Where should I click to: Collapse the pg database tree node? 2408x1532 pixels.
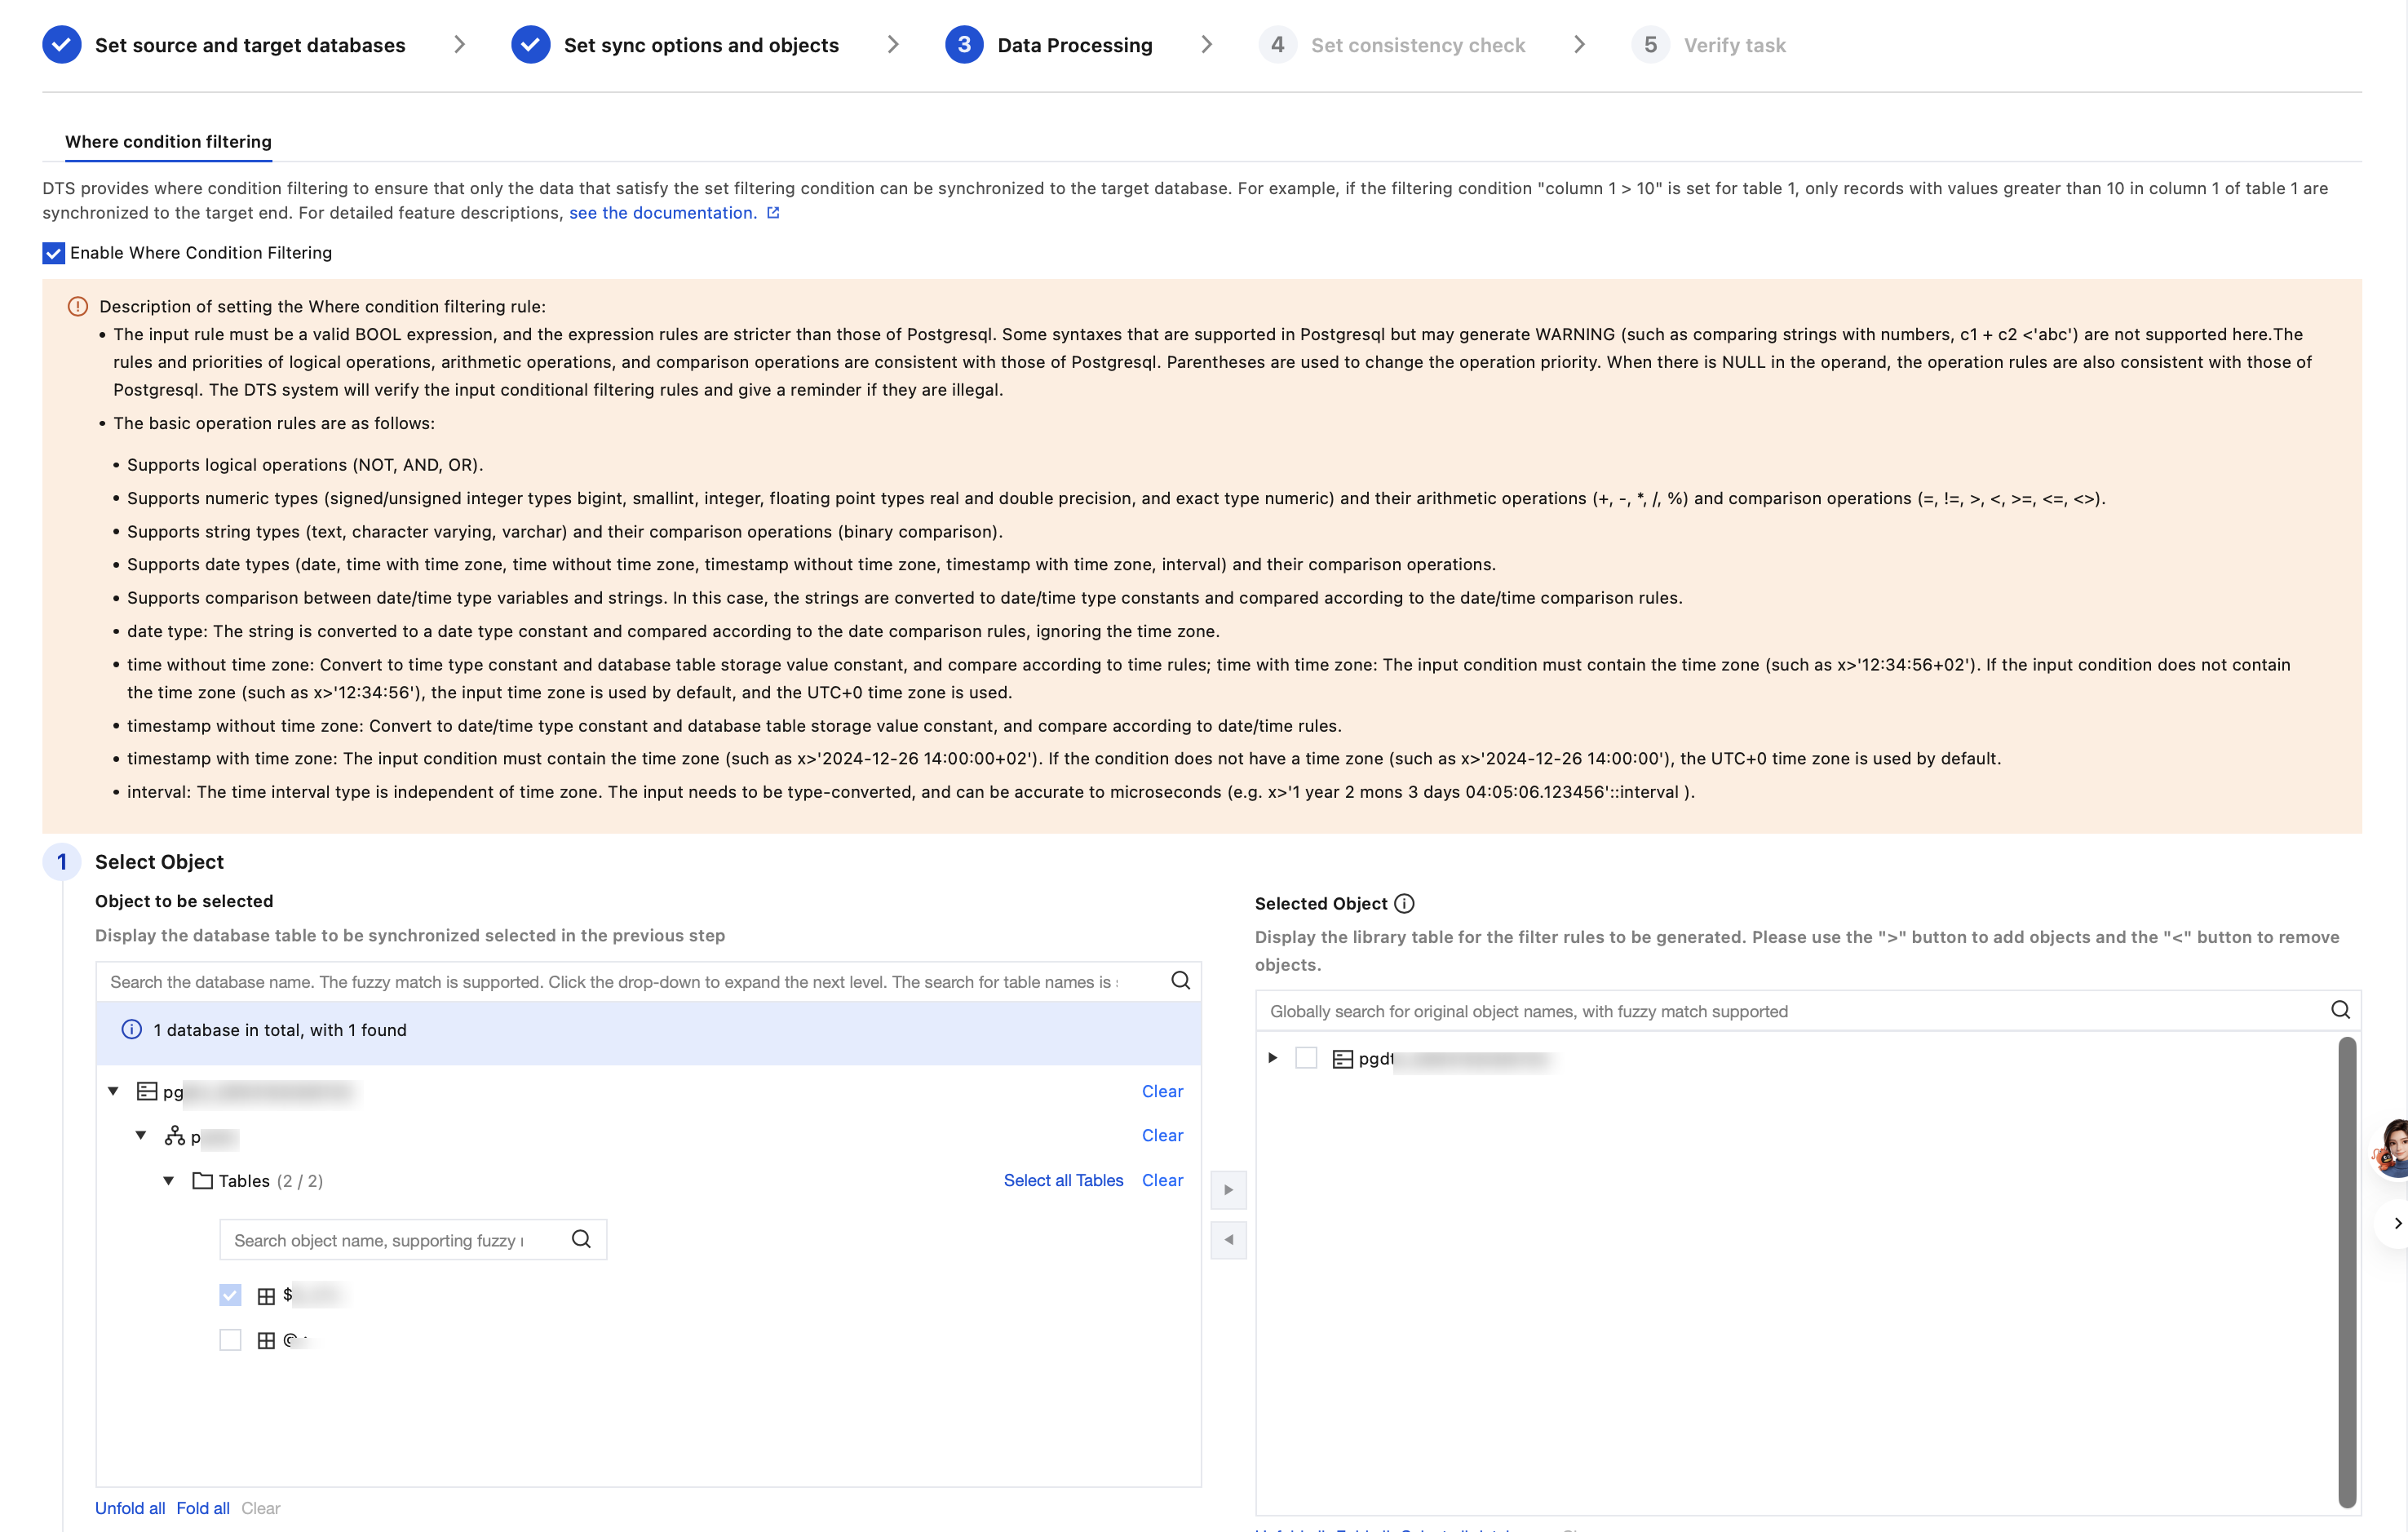(113, 1091)
